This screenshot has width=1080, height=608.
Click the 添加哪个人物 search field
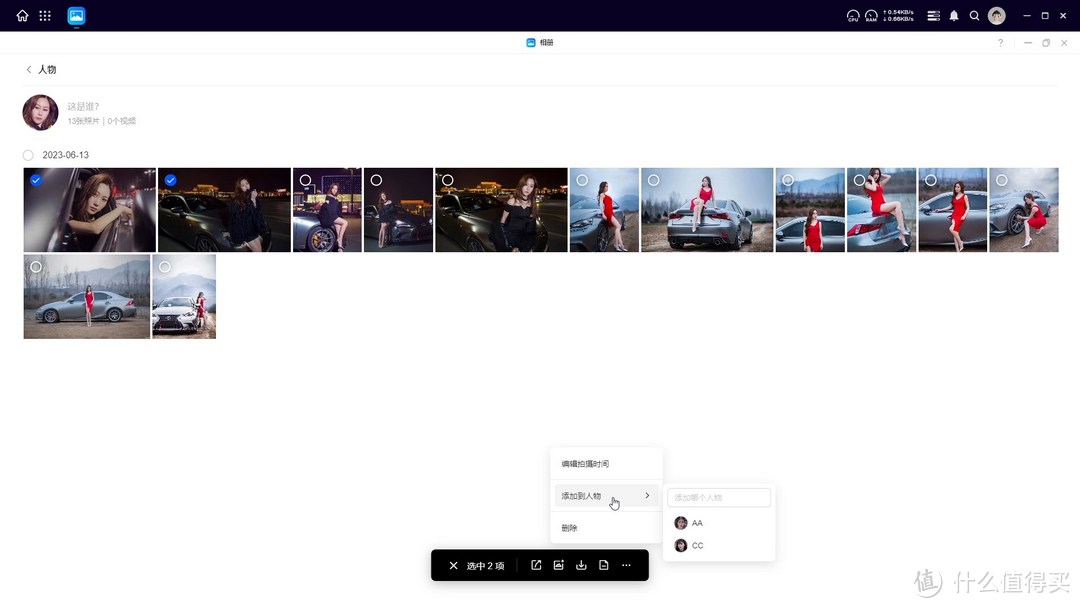point(719,497)
